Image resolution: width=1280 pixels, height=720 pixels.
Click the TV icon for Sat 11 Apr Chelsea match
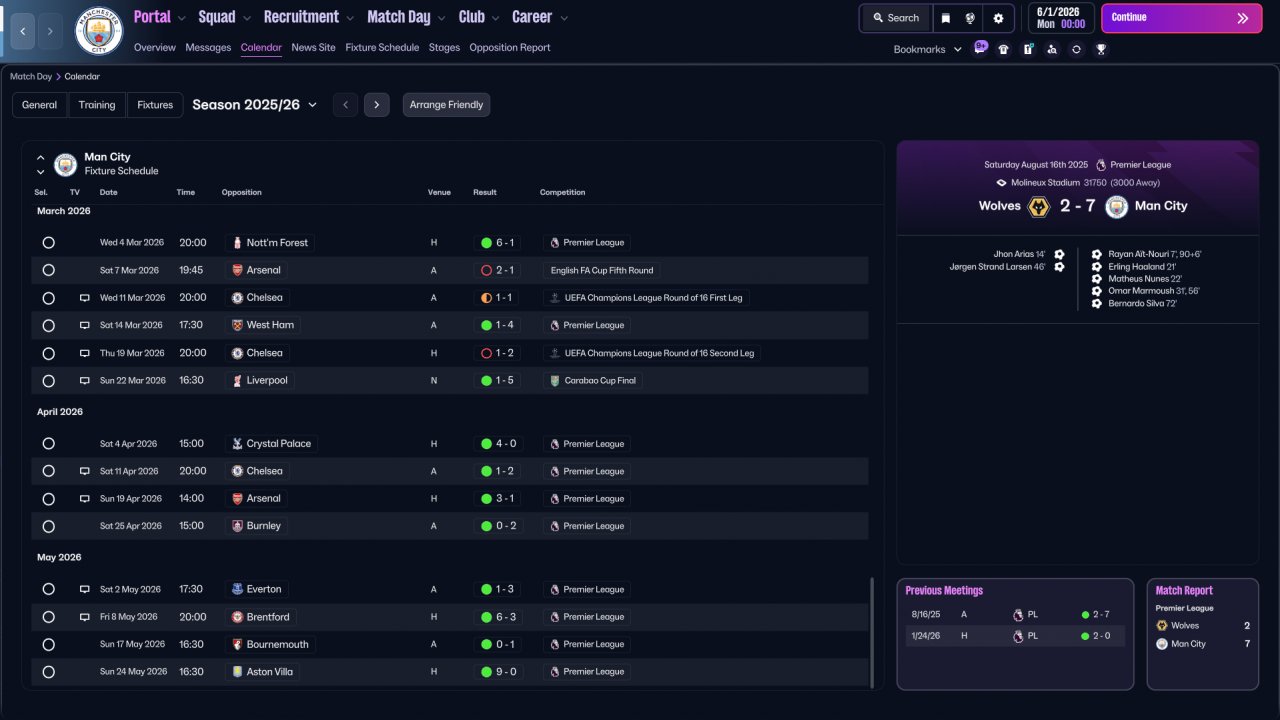pos(85,471)
